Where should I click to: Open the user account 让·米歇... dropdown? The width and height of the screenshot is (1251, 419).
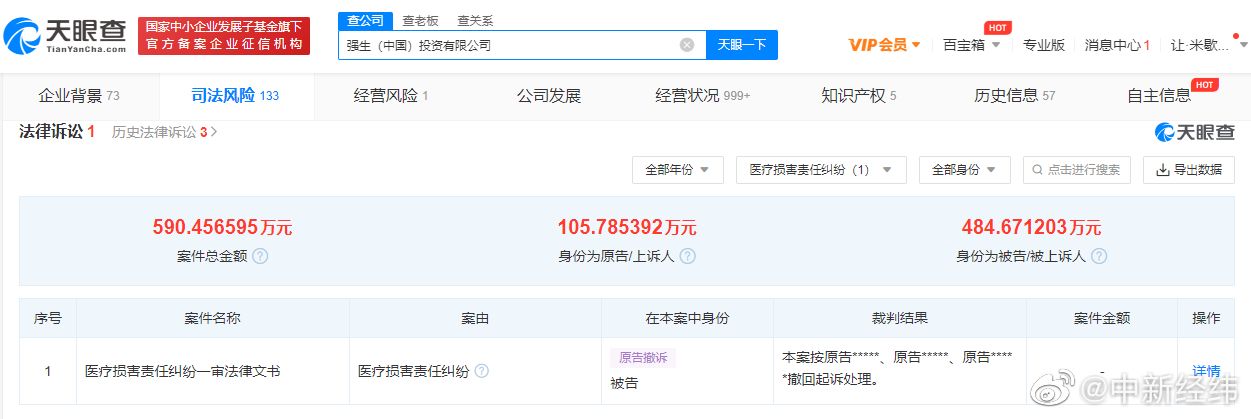pyautogui.click(x=1210, y=45)
